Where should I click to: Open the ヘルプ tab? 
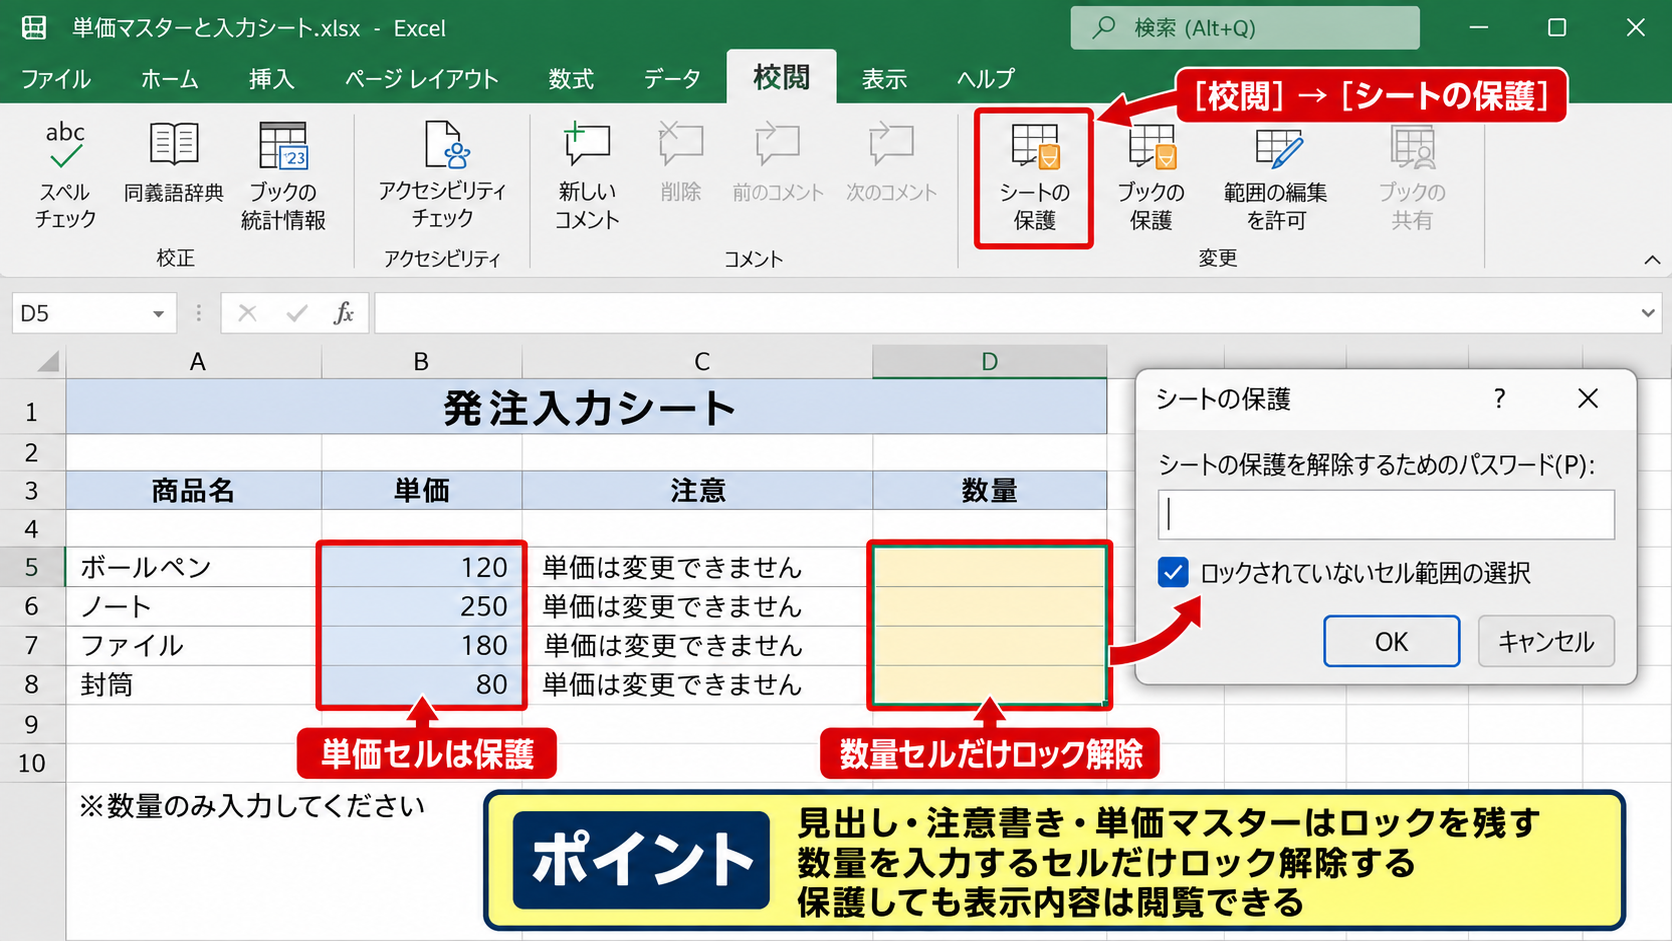[x=985, y=79]
